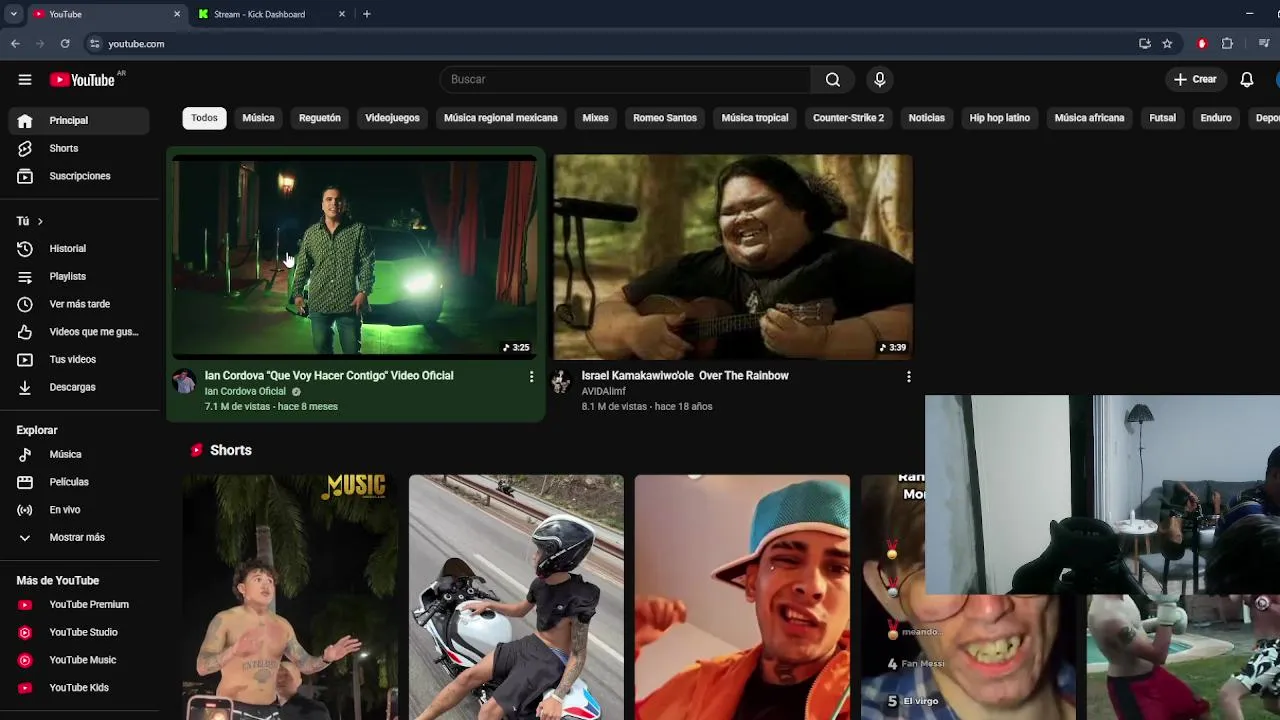Open options menu for Ian Cordova video

(531, 377)
